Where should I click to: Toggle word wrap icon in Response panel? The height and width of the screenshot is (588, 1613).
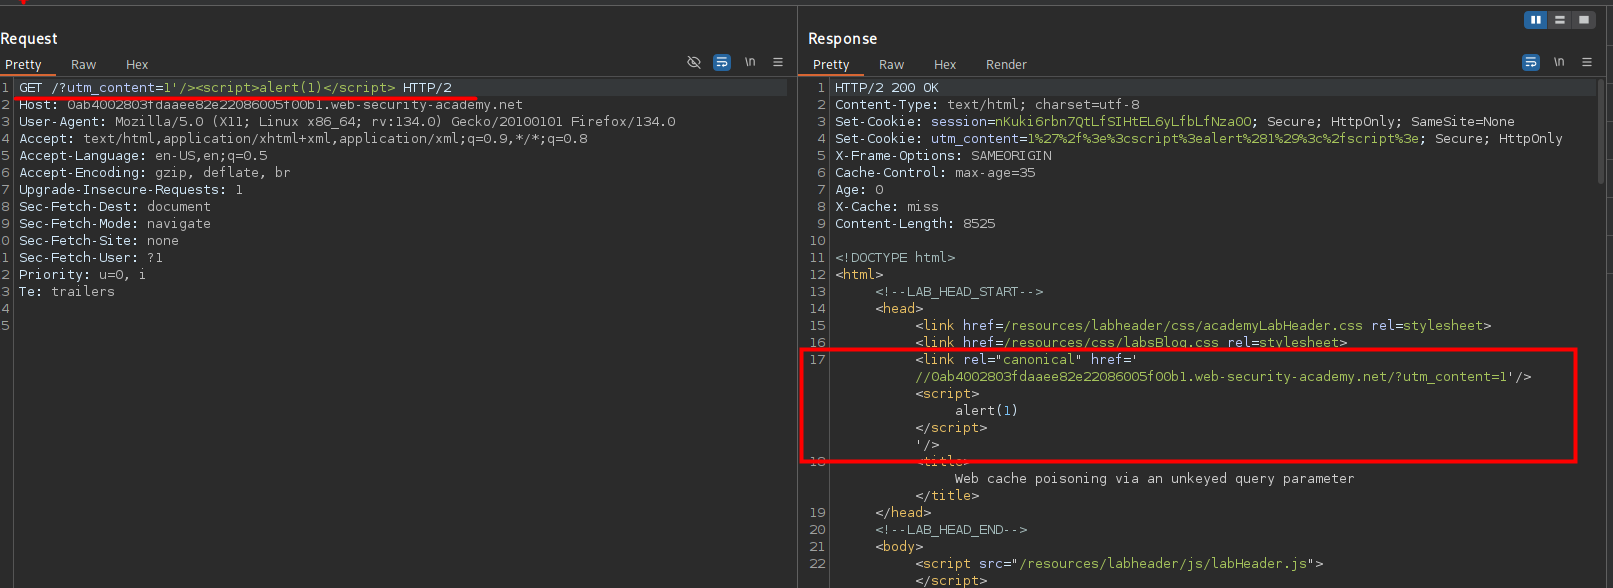tap(1531, 62)
